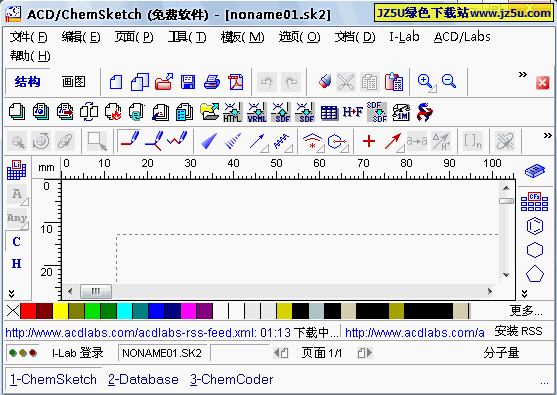The width and height of the screenshot is (557, 395).
Task: Expand the right templates panel chevron
Action: pyautogui.click(x=525, y=293)
